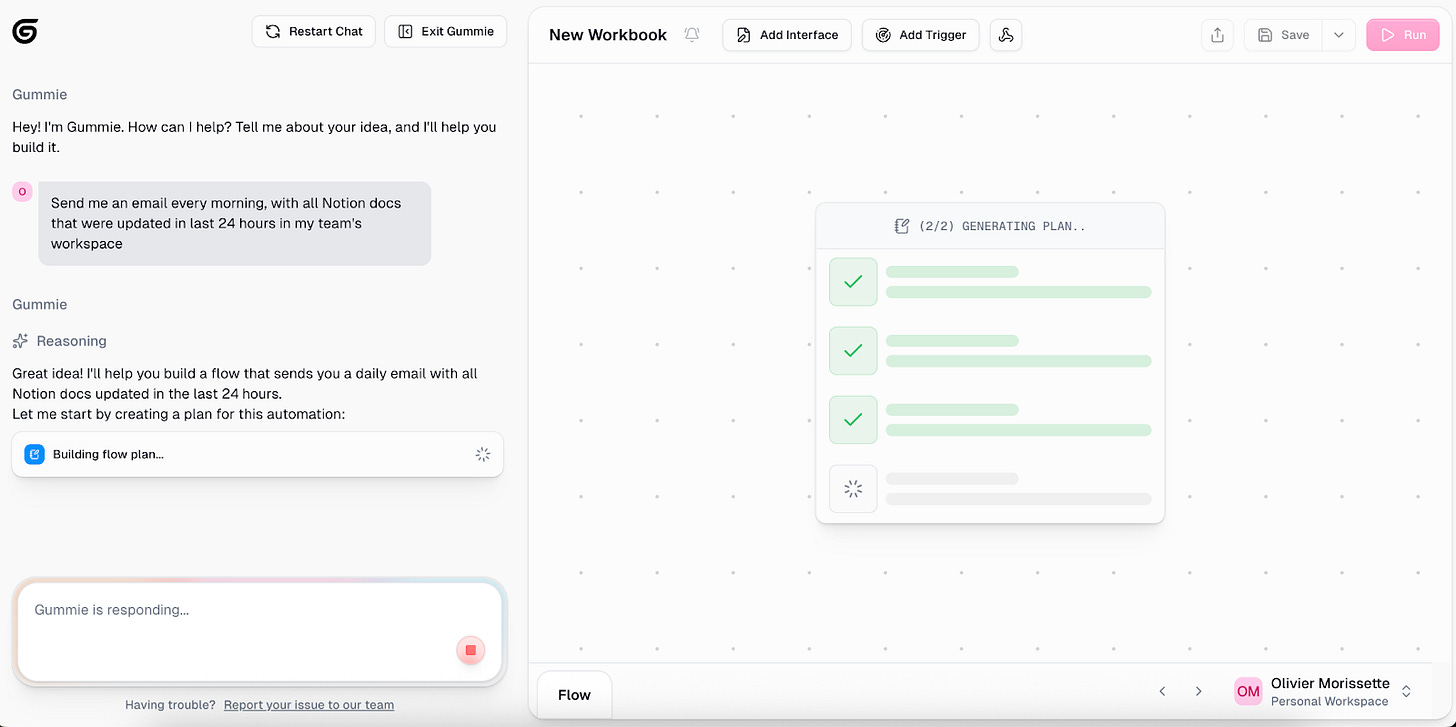Viewport: 1456px width, 727px height.
Task: Expand the Save options dropdown arrow
Action: [1339, 35]
